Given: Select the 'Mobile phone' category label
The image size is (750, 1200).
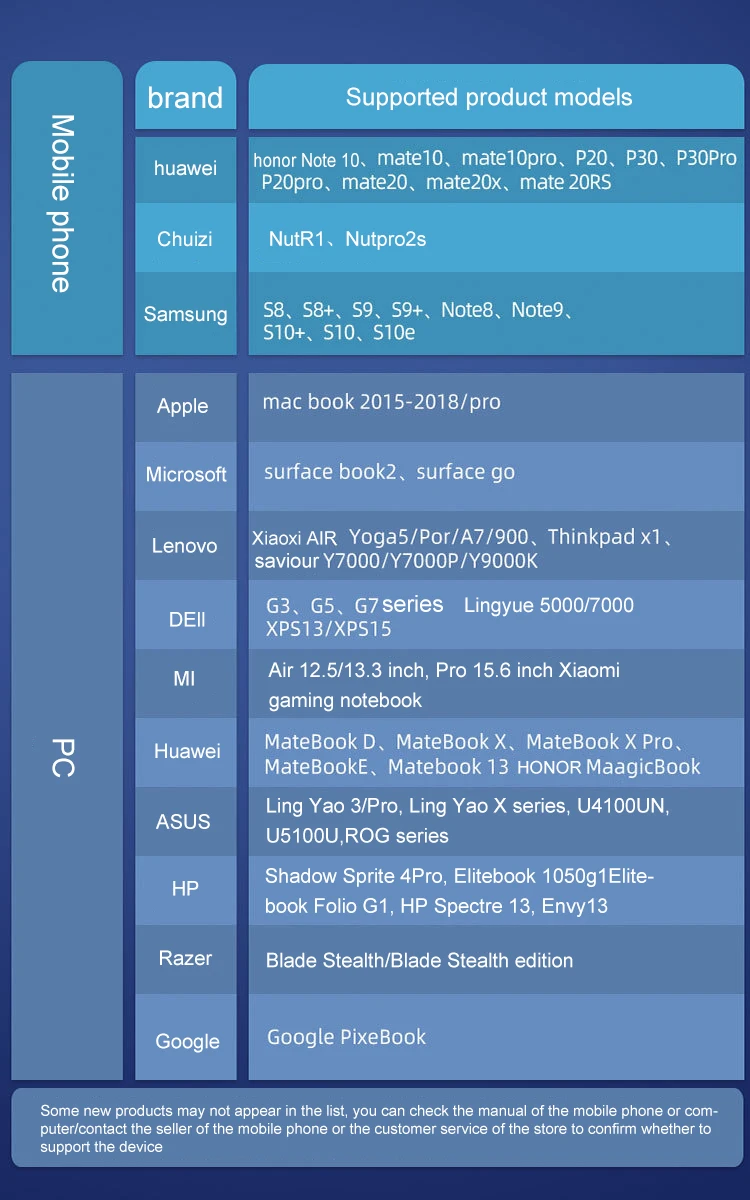Looking at the screenshot, I should coord(62,204).
